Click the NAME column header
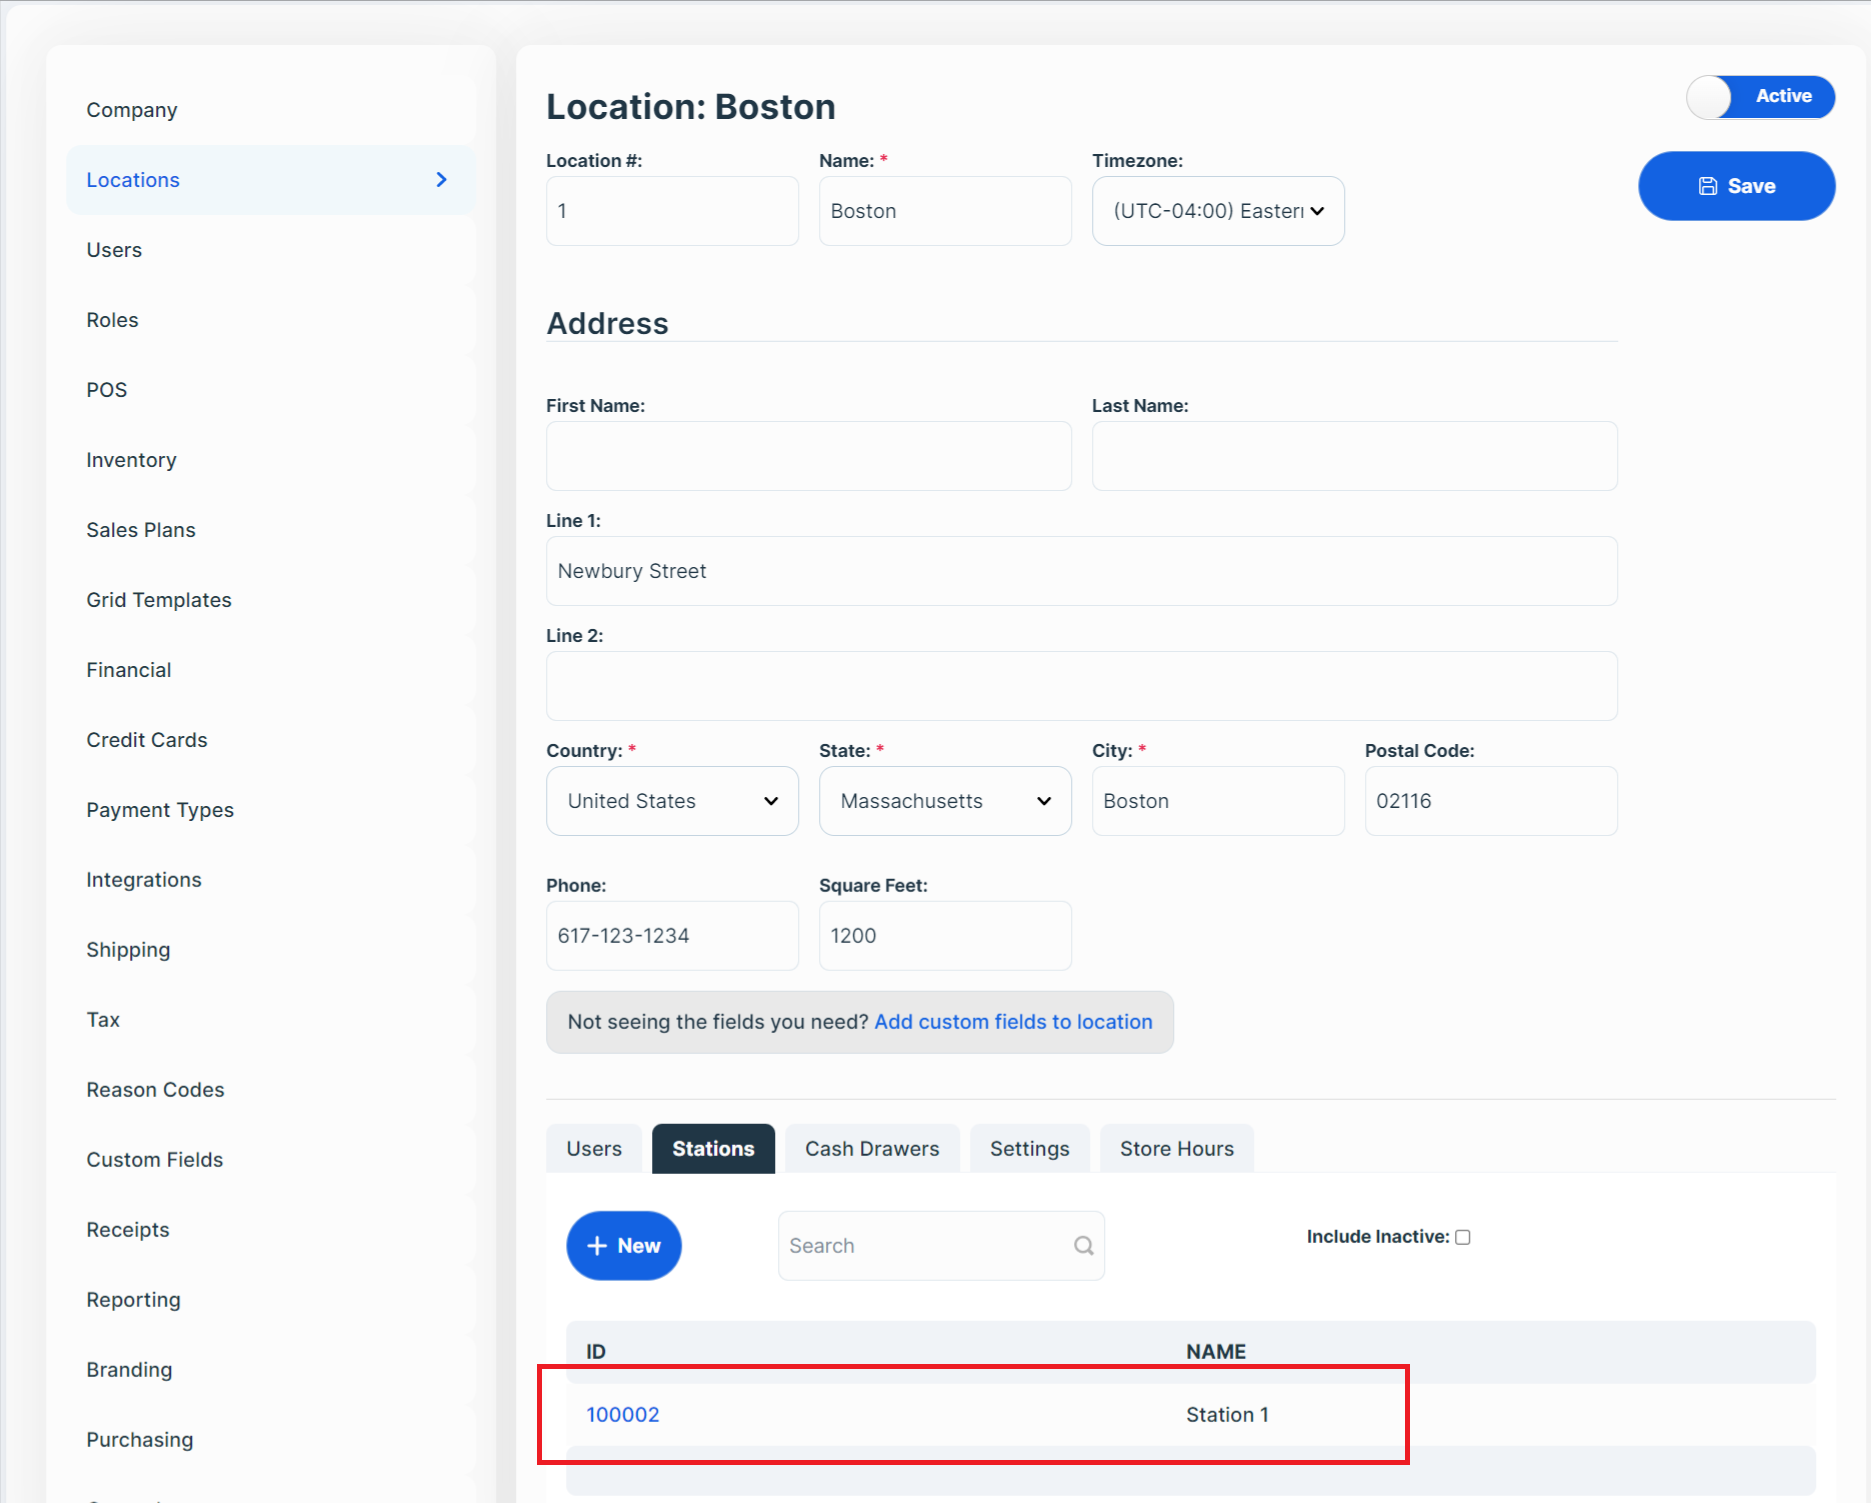Viewport: 1871px width, 1503px height. (x=1216, y=1352)
